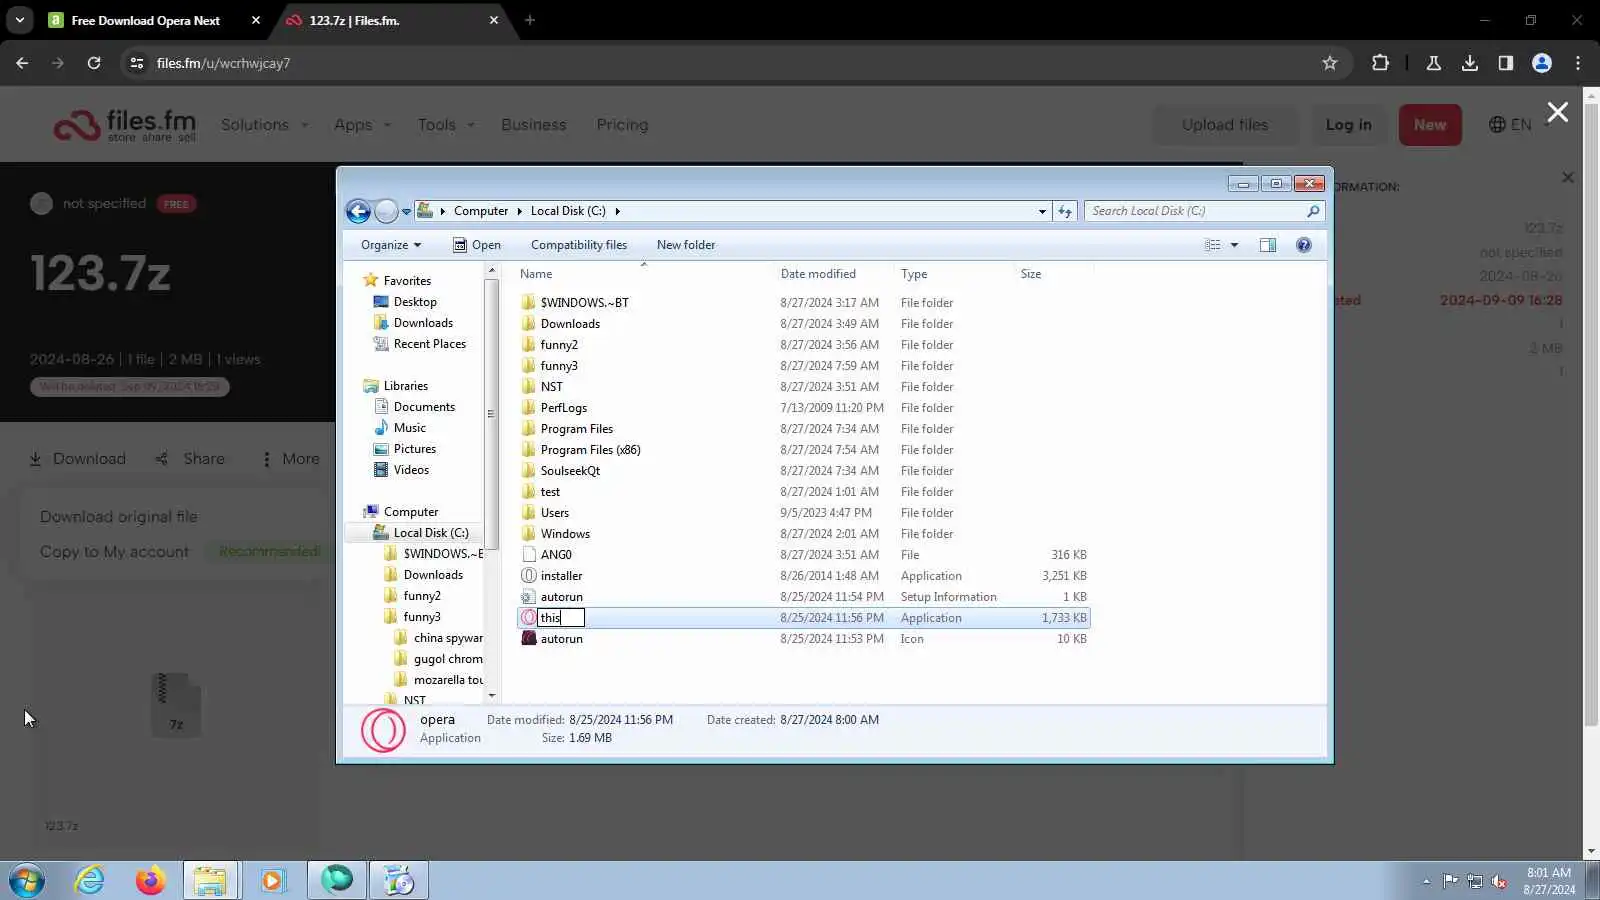Create a New folder from the toolbar
This screenshot has height=900, width=1600.
coord(686,245)
